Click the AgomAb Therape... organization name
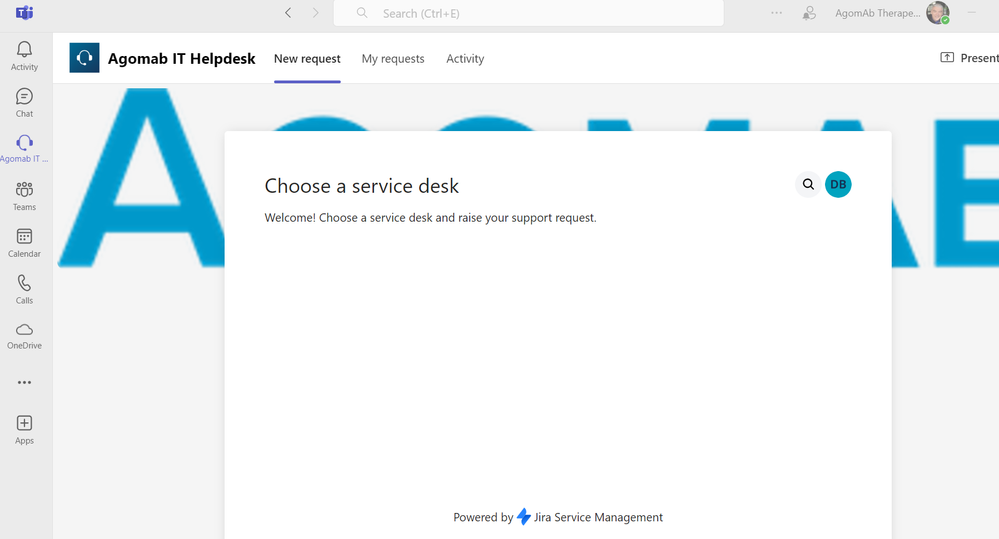This screenshot has height=539, width=999. point(877,13)
